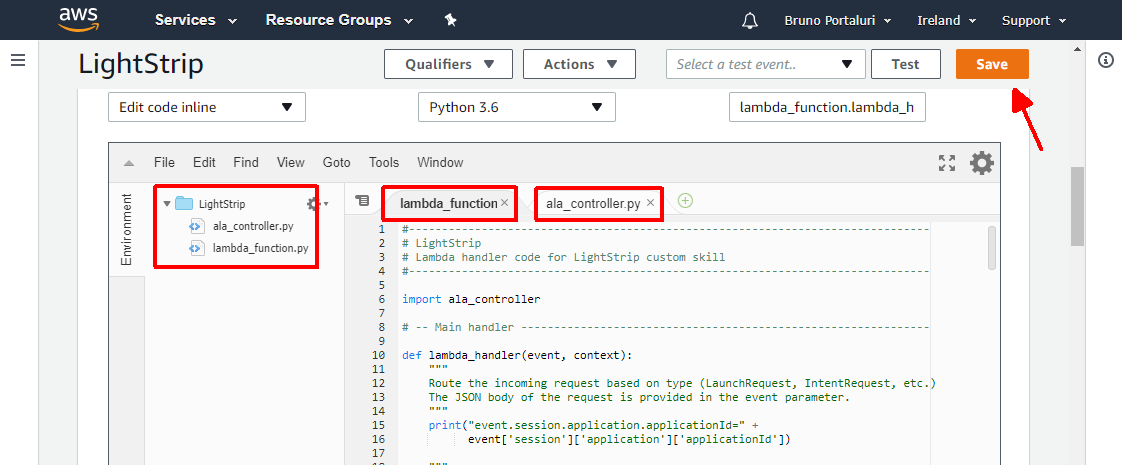Collapse the LightStrip folder tree
This screenshot has width=1122, height=465.
point(166,204)
